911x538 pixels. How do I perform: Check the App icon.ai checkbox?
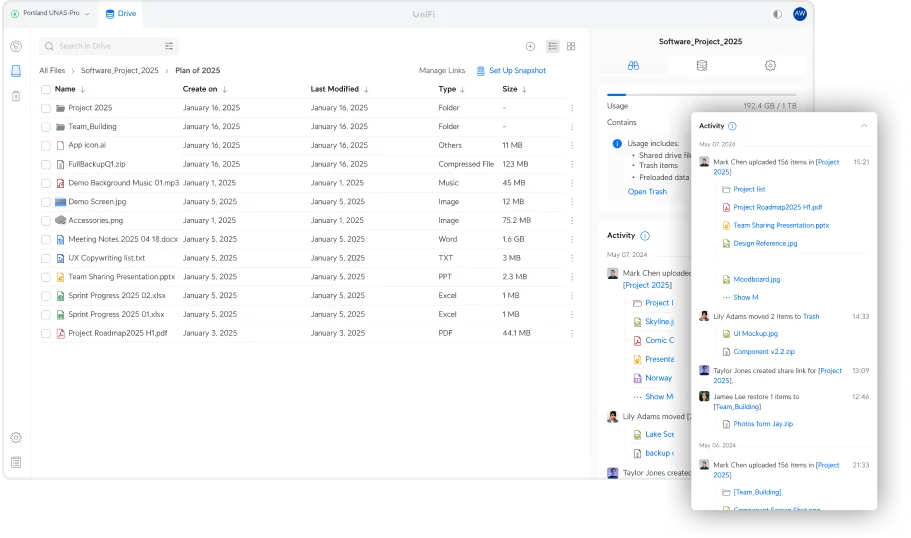point(46,146)
